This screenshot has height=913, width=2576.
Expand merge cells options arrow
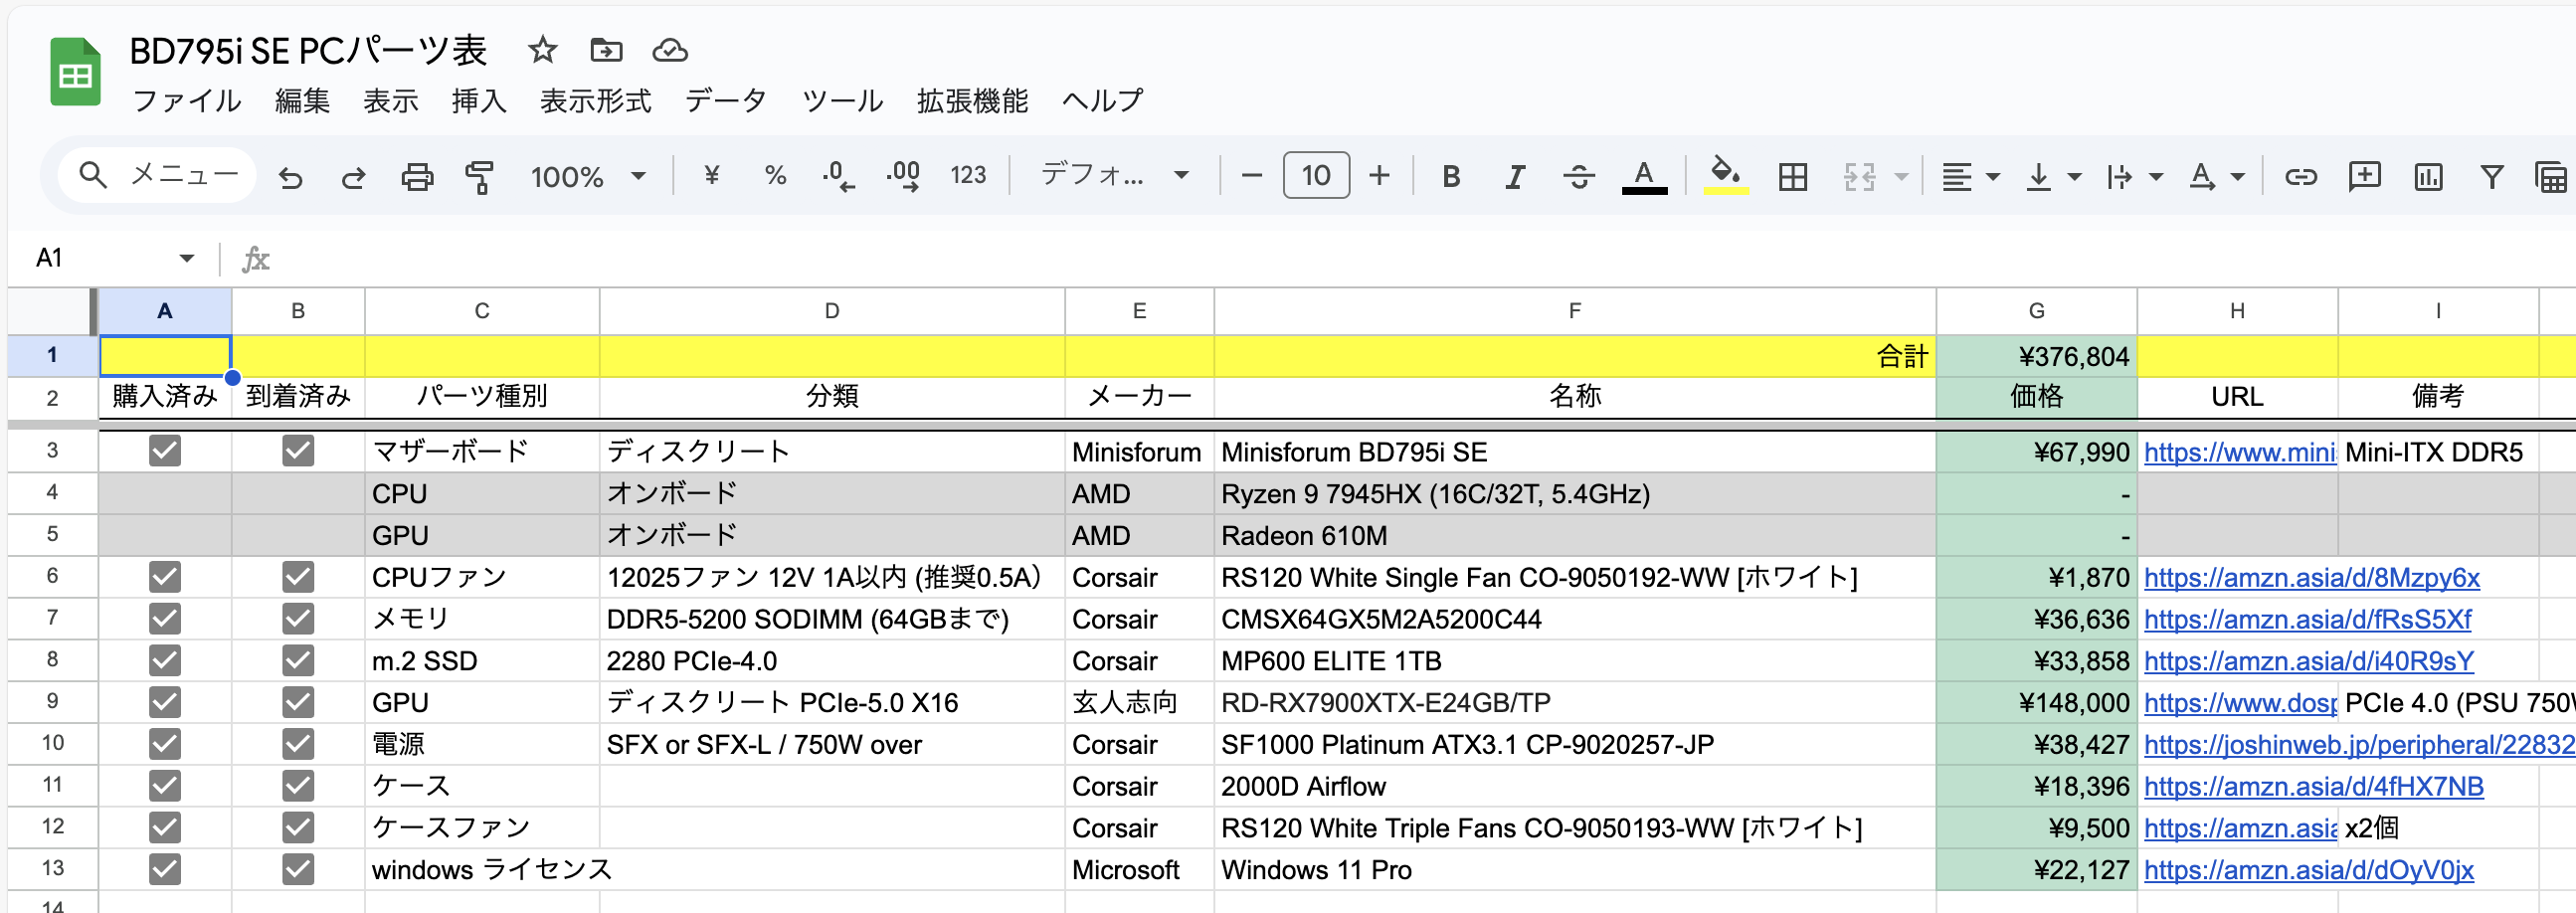coord(1901,177)
